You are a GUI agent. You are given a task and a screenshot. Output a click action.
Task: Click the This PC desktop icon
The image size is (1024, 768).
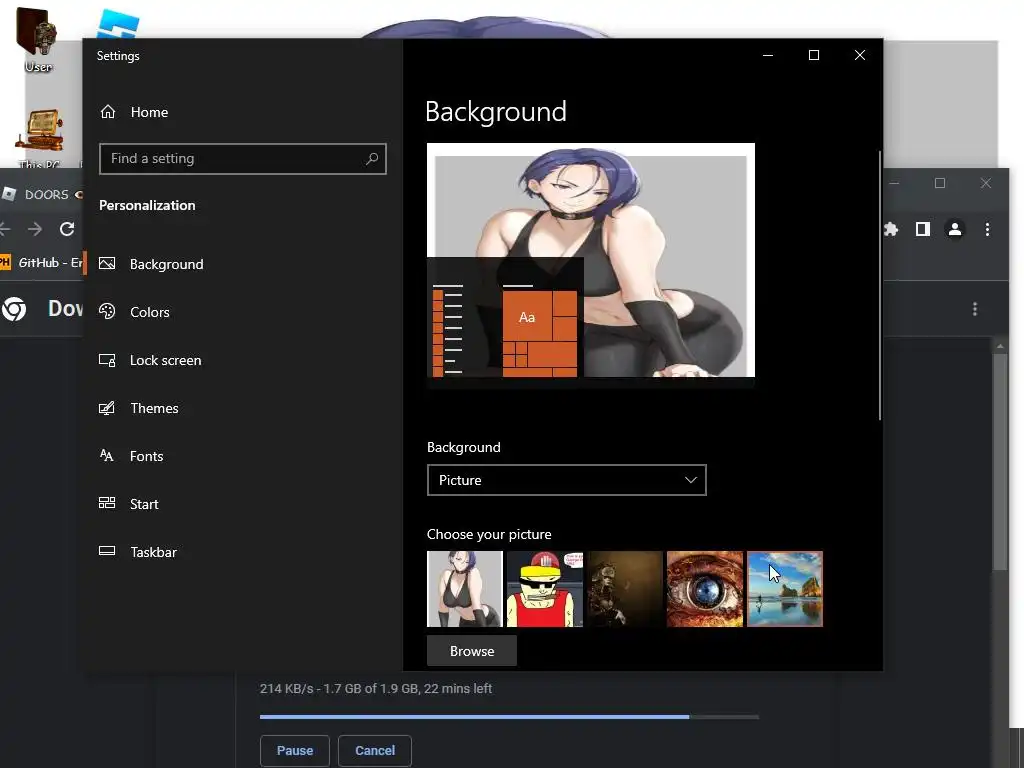[39, 138]
